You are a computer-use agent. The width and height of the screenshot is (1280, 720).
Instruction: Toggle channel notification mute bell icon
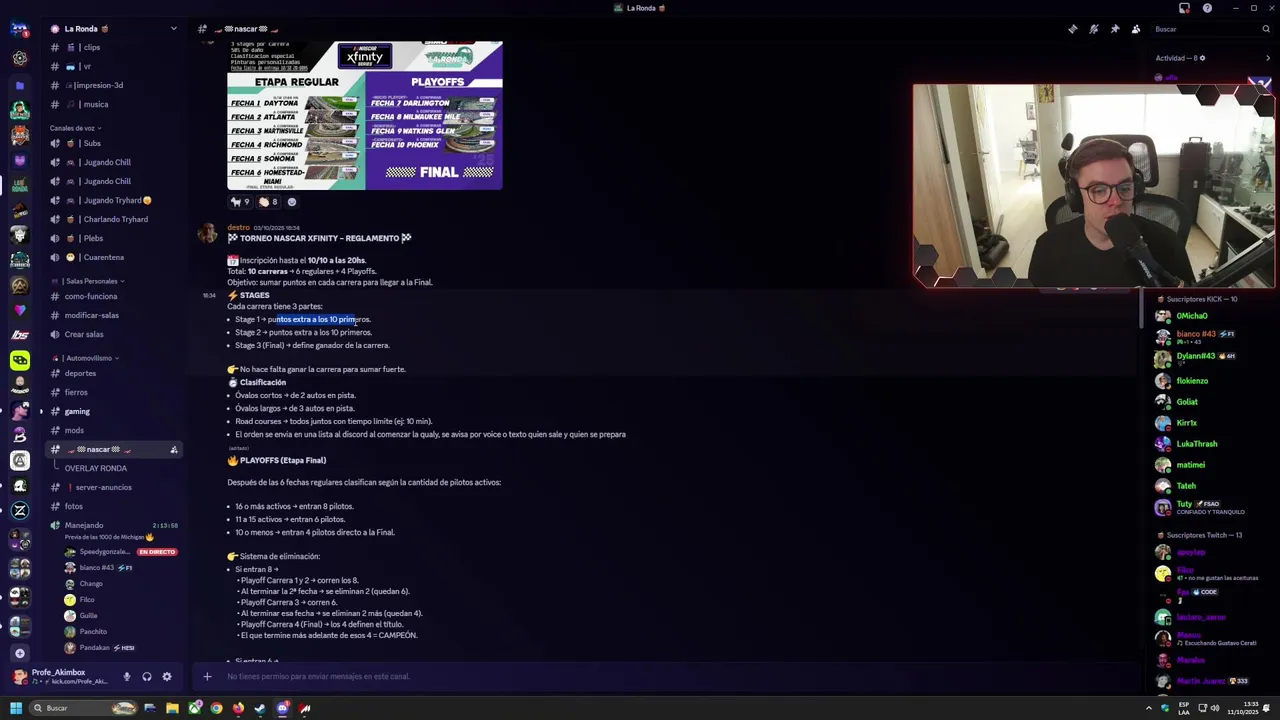click(x=1094, y=29)
